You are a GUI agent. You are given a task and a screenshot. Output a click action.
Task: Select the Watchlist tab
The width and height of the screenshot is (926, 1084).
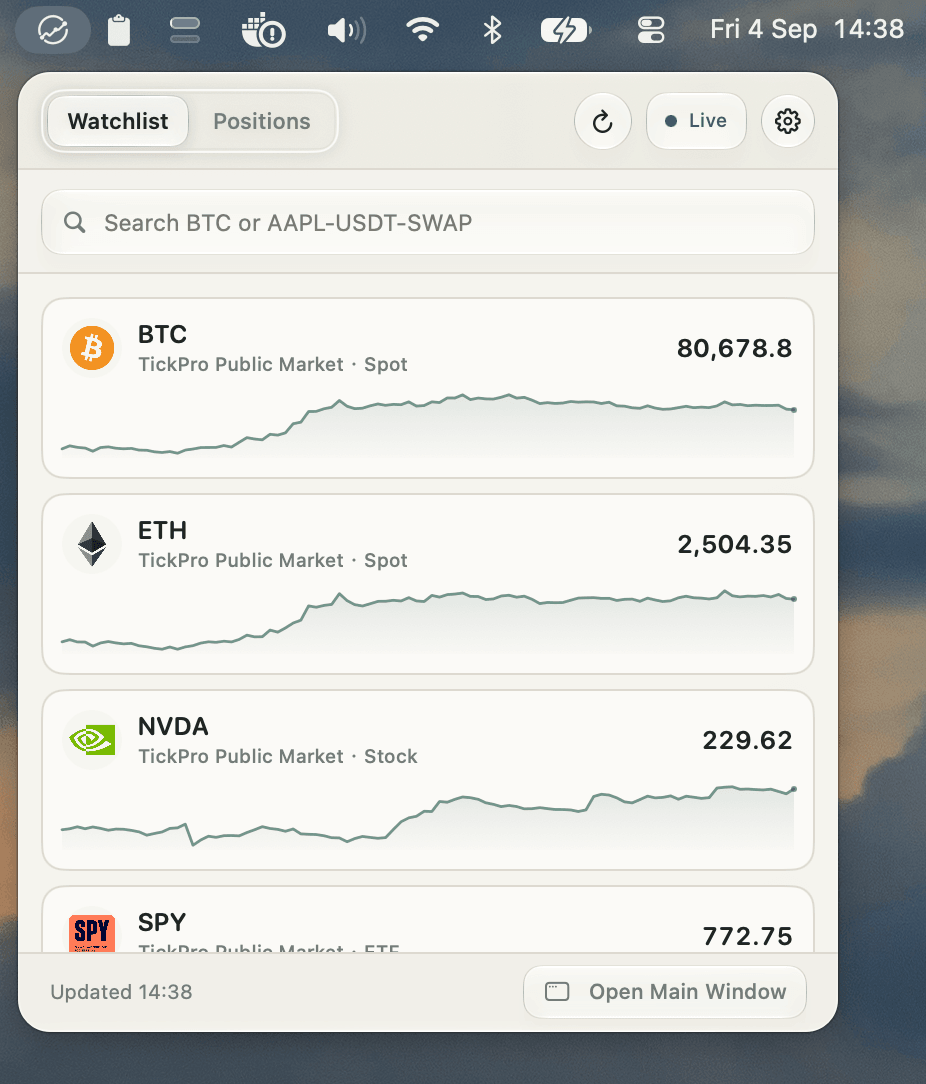[118, 122]
